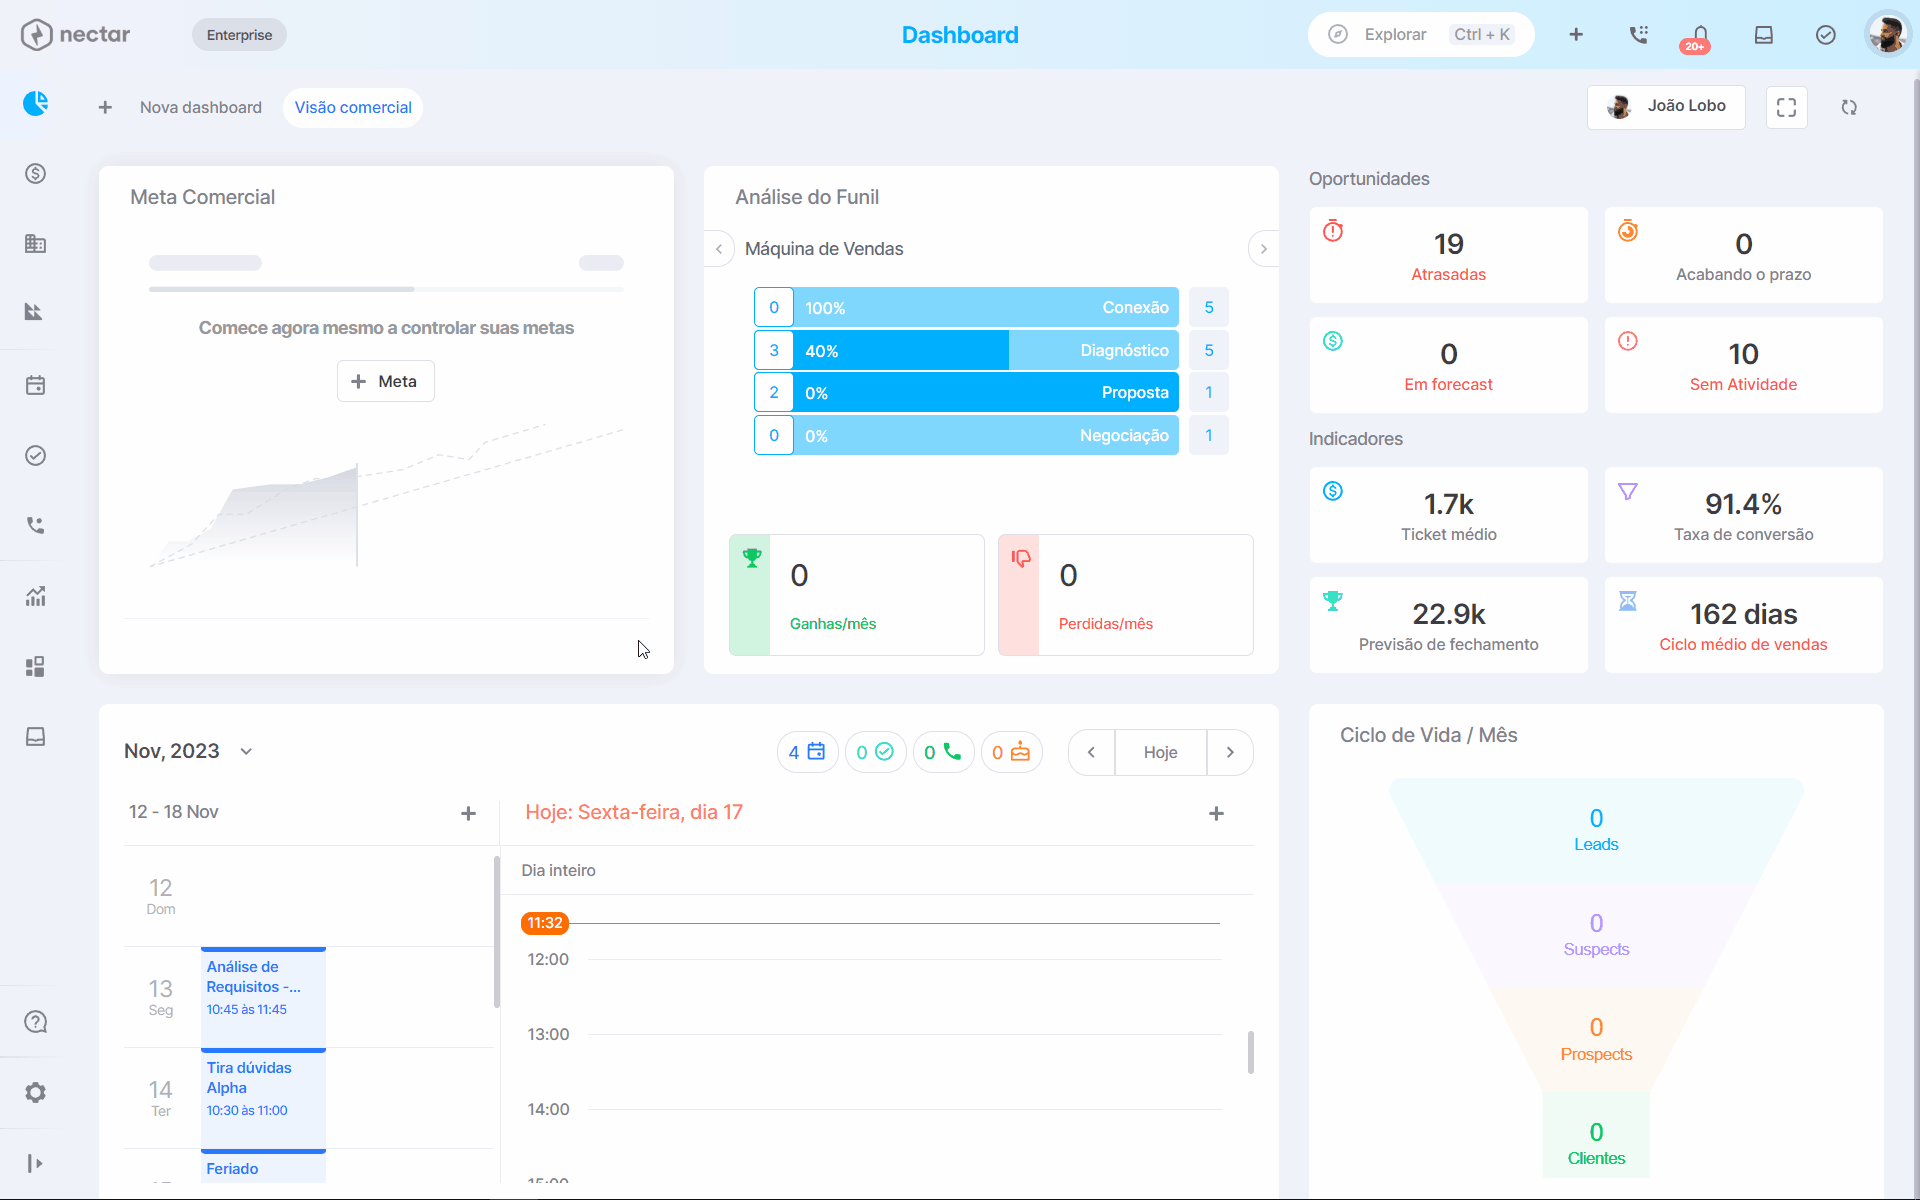Viewport: 1920px width, 1200px height.
Task: Click the Ciclo médio de vendas card
Action: tap(1743, 625)
